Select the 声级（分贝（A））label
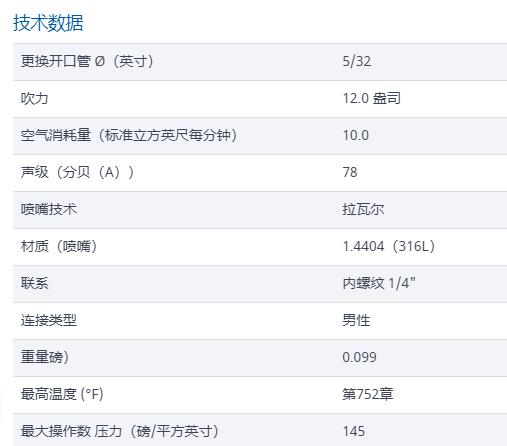 (77, 172)
